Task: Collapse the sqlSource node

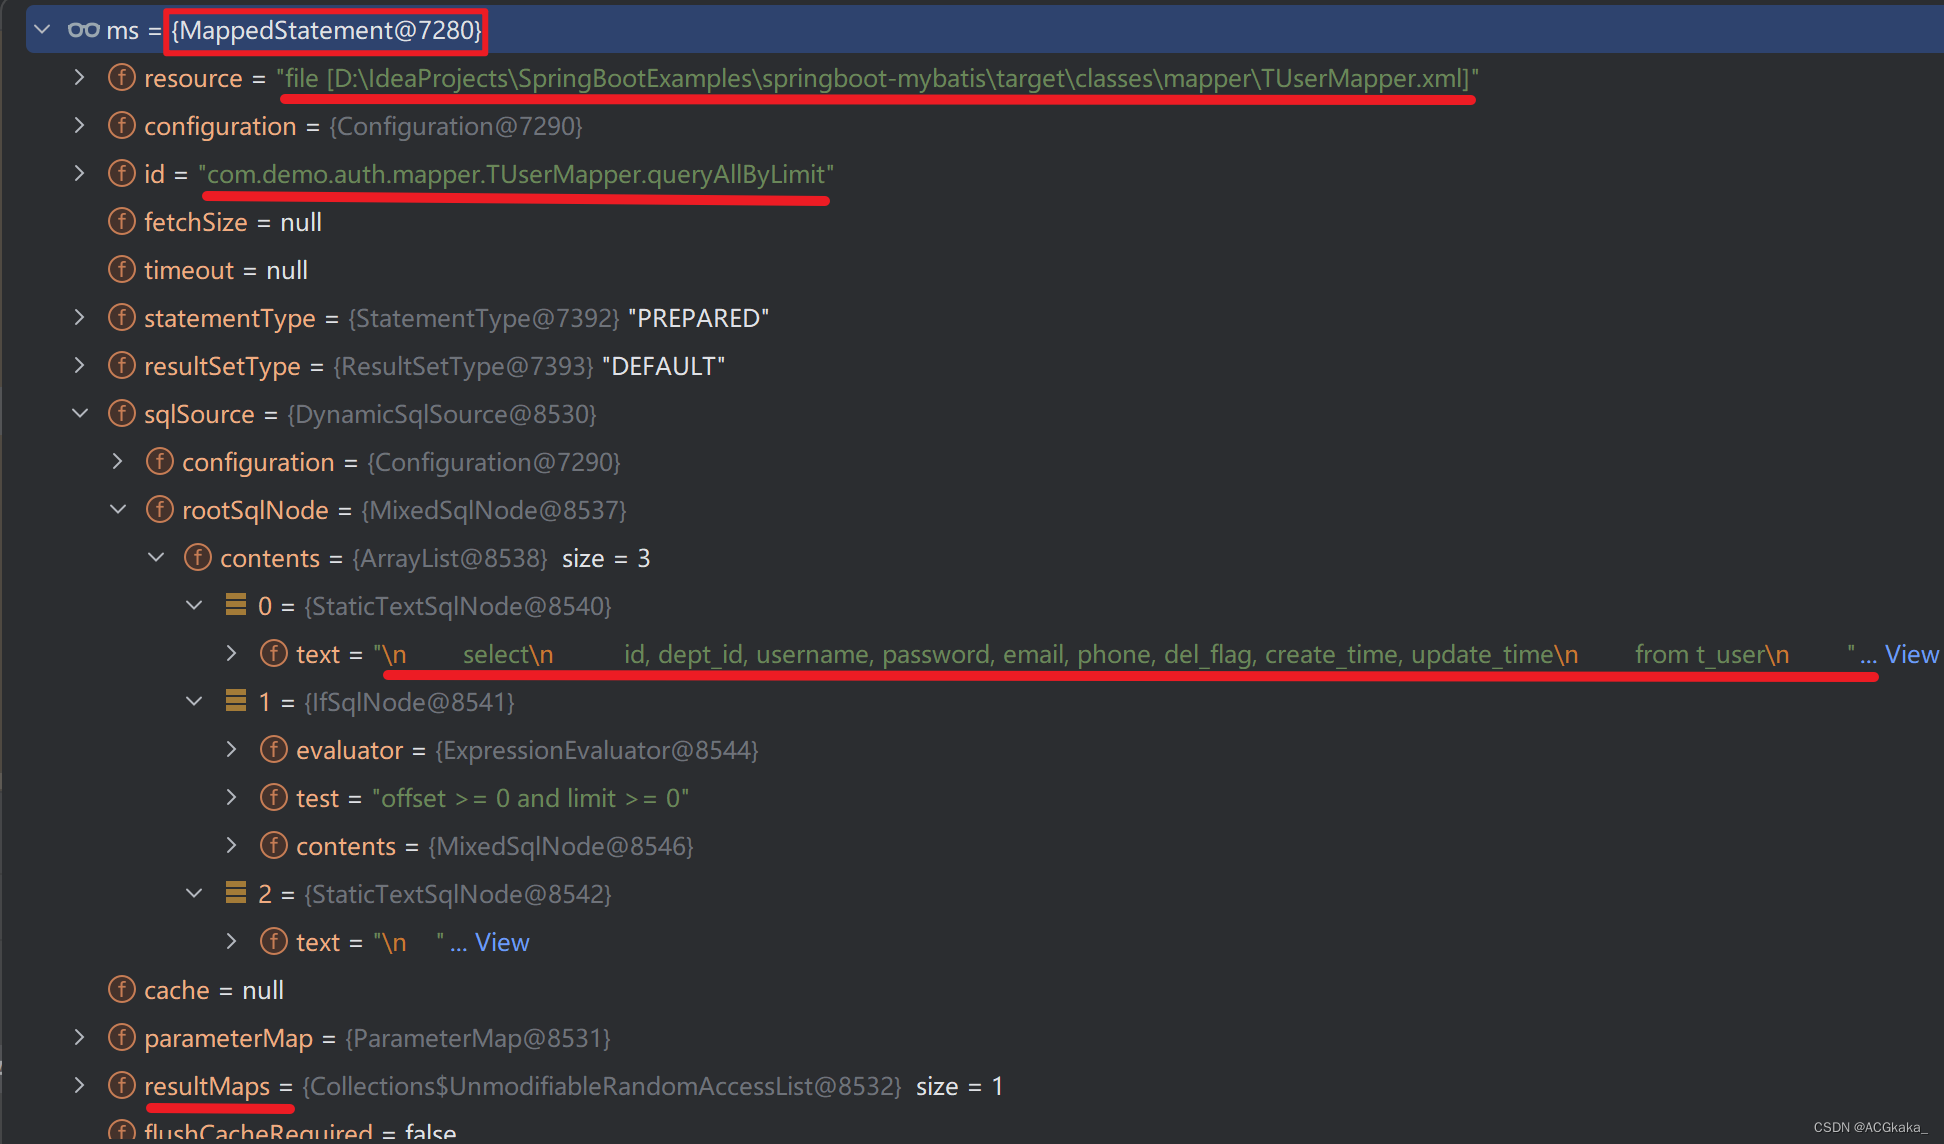Action: pyautogui.click(x=80, y=413)
